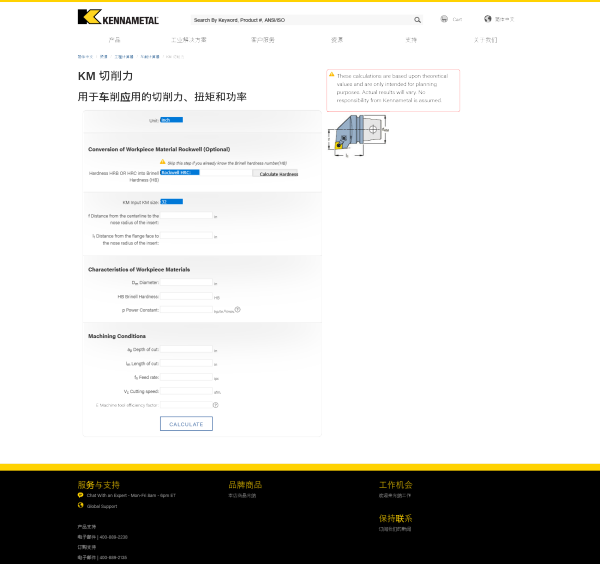Open the 关于我们 menu

[x=485, y=40]
